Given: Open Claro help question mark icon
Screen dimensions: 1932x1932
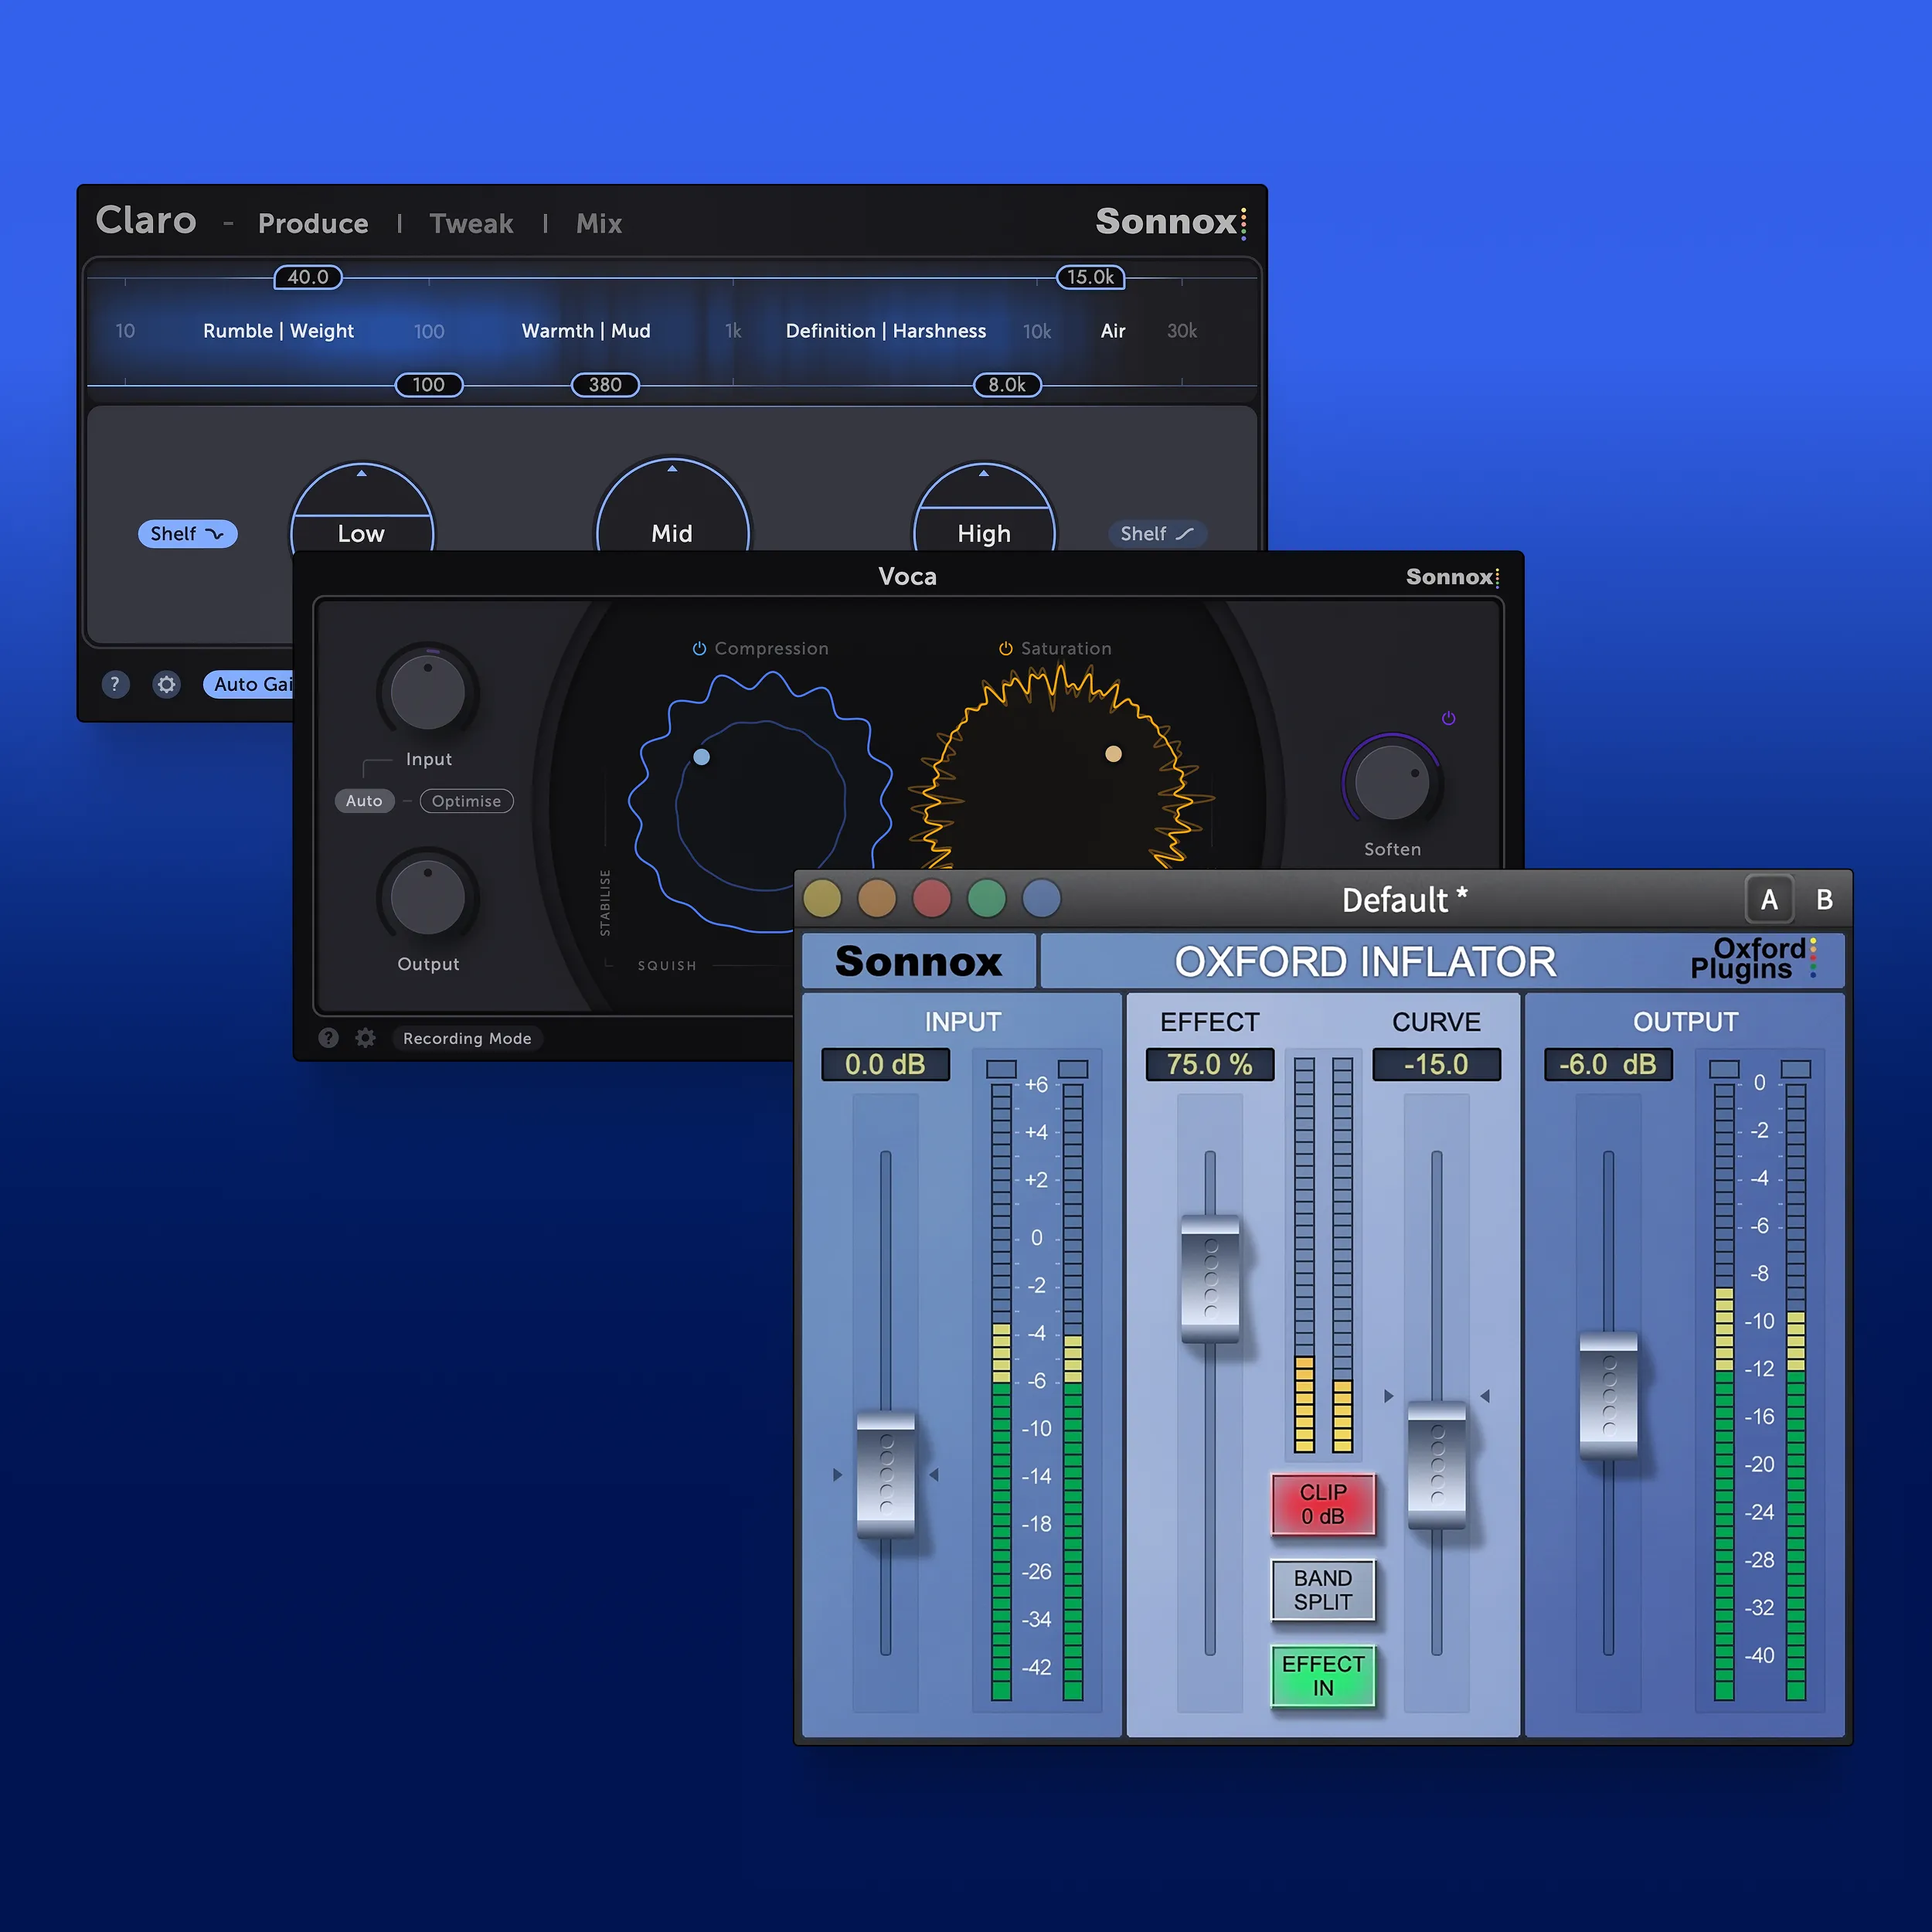Looking at the screenshot, I should click(115, 684).
